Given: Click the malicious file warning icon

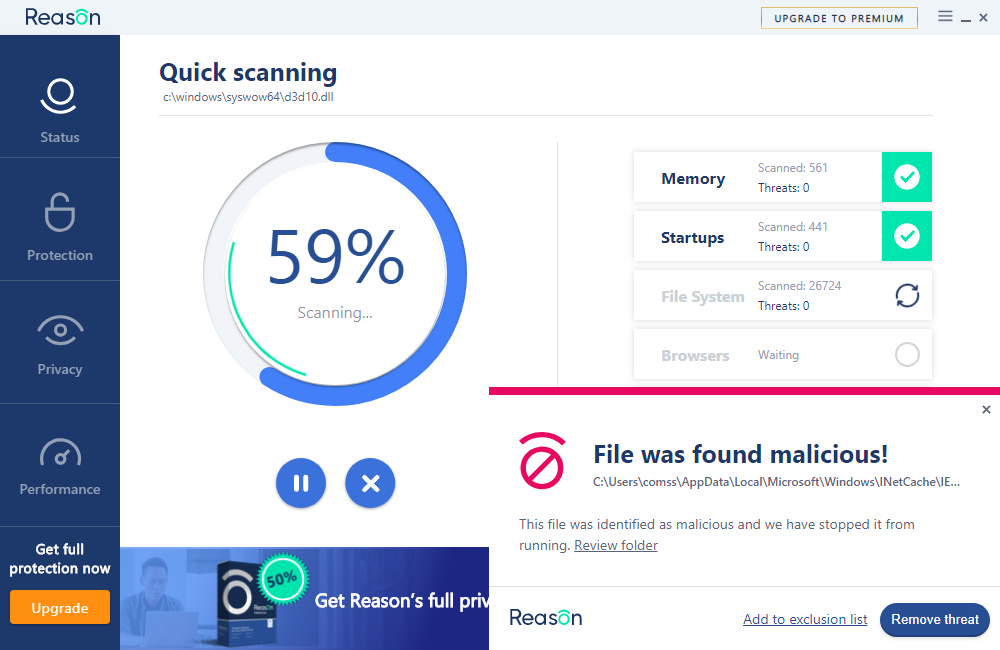Looking at the screenshot, I should [542, 461].
